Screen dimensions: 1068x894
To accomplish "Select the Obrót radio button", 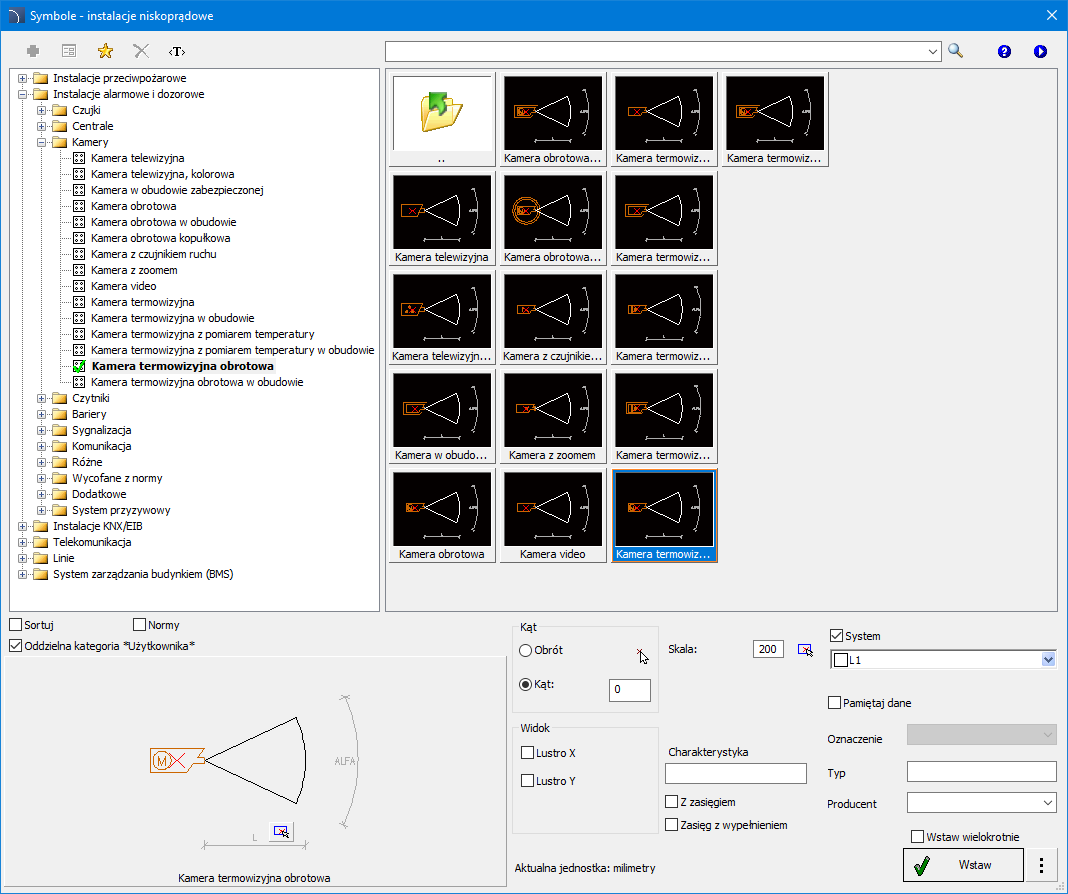I will pyautogui.click(x=526, y=650).
